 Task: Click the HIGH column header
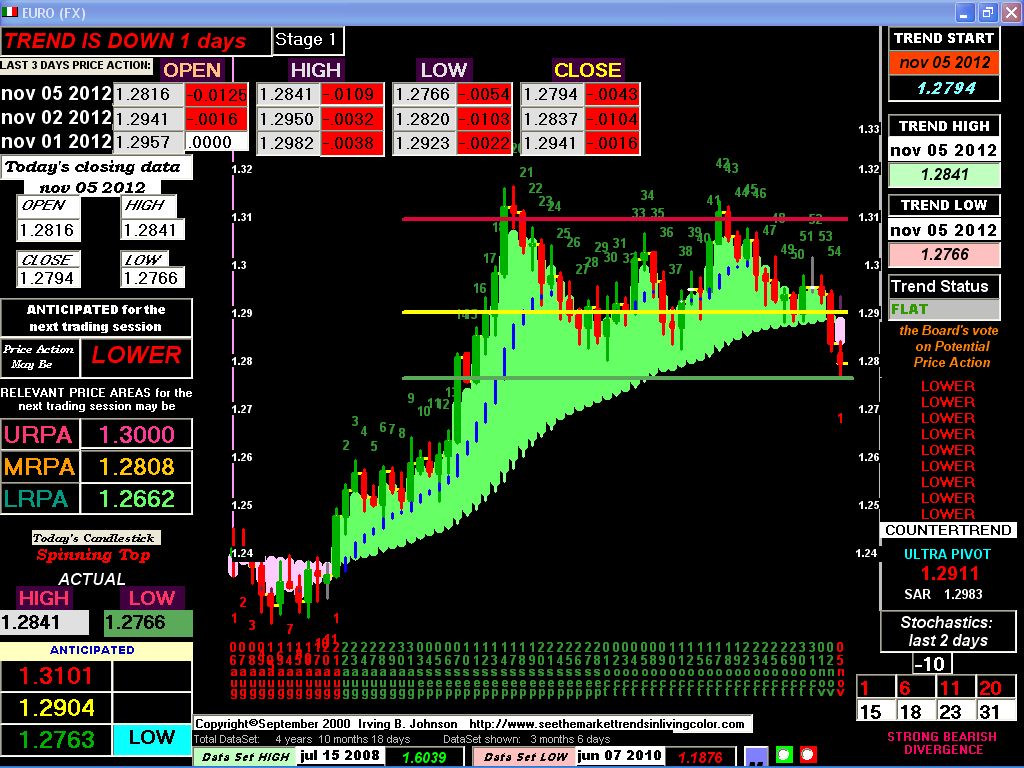click(x=315, y=70)
